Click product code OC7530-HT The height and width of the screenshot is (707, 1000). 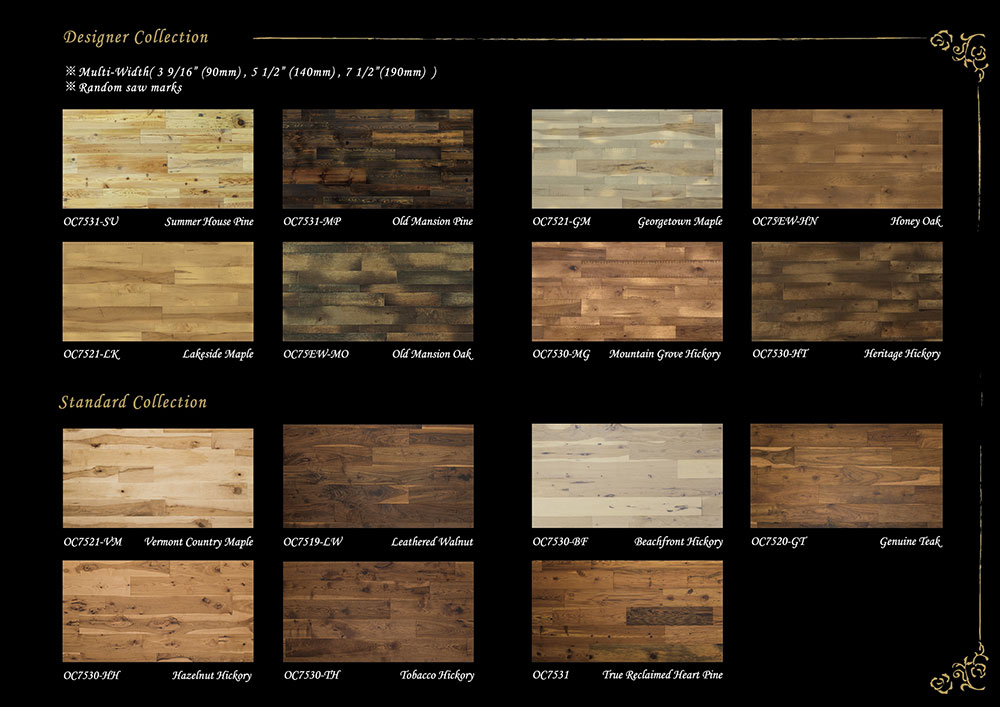pos(780,354)
